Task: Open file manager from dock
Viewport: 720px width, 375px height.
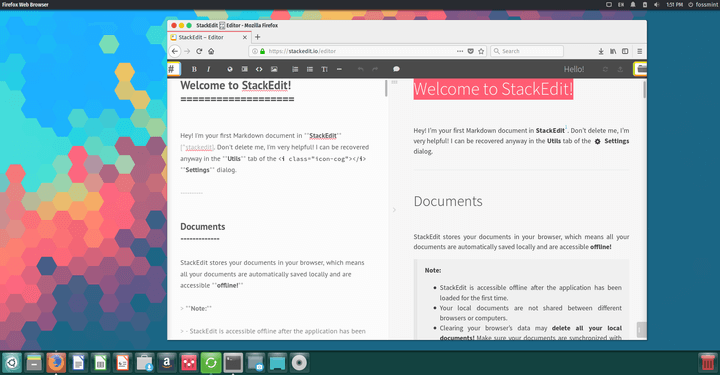Action: (34, 363)
